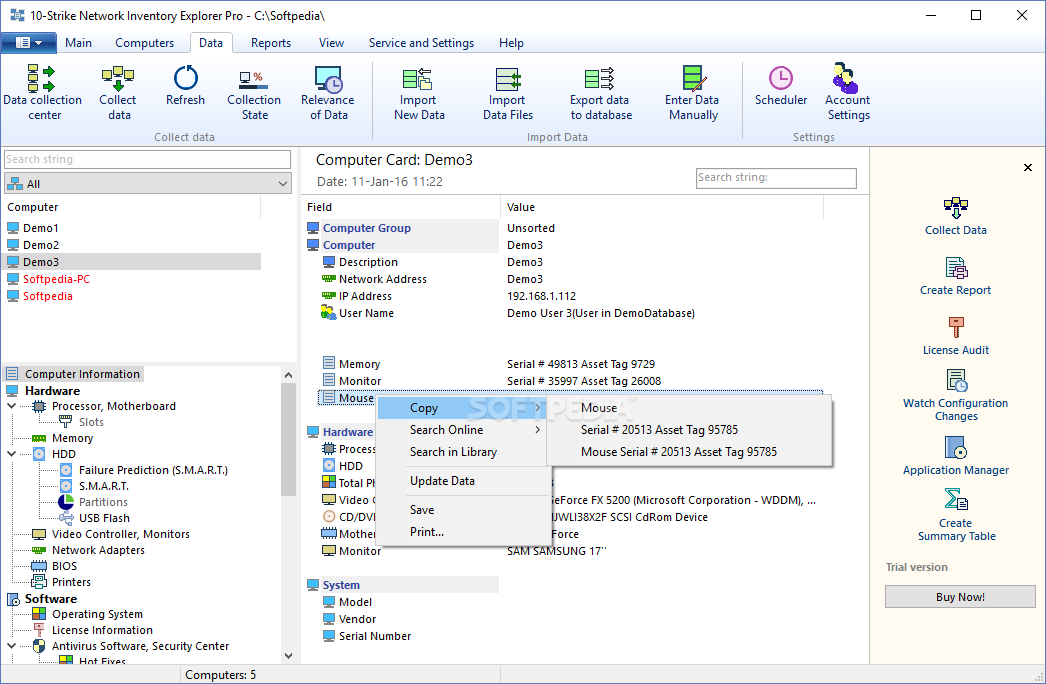Select 'Mouse Serial # 20513 Asset Tag 95785' item
This screenshot has height=684, width=1046.
(688, 452)
